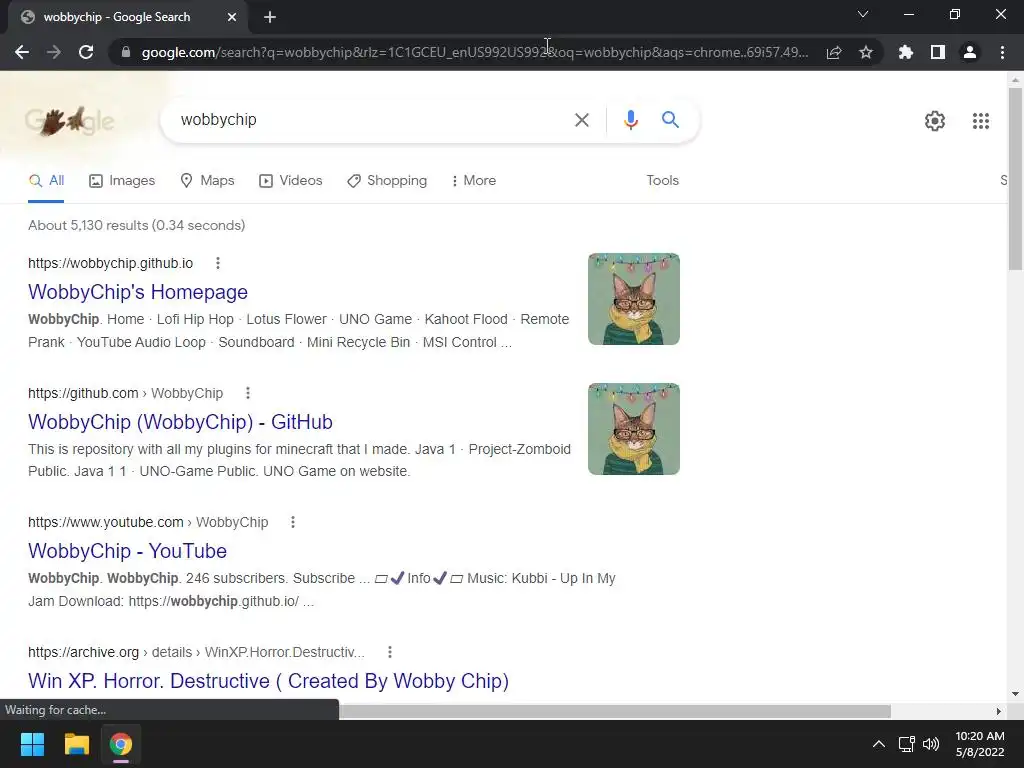
Task: Toggle the browser side panel
Action: (938, 52)
